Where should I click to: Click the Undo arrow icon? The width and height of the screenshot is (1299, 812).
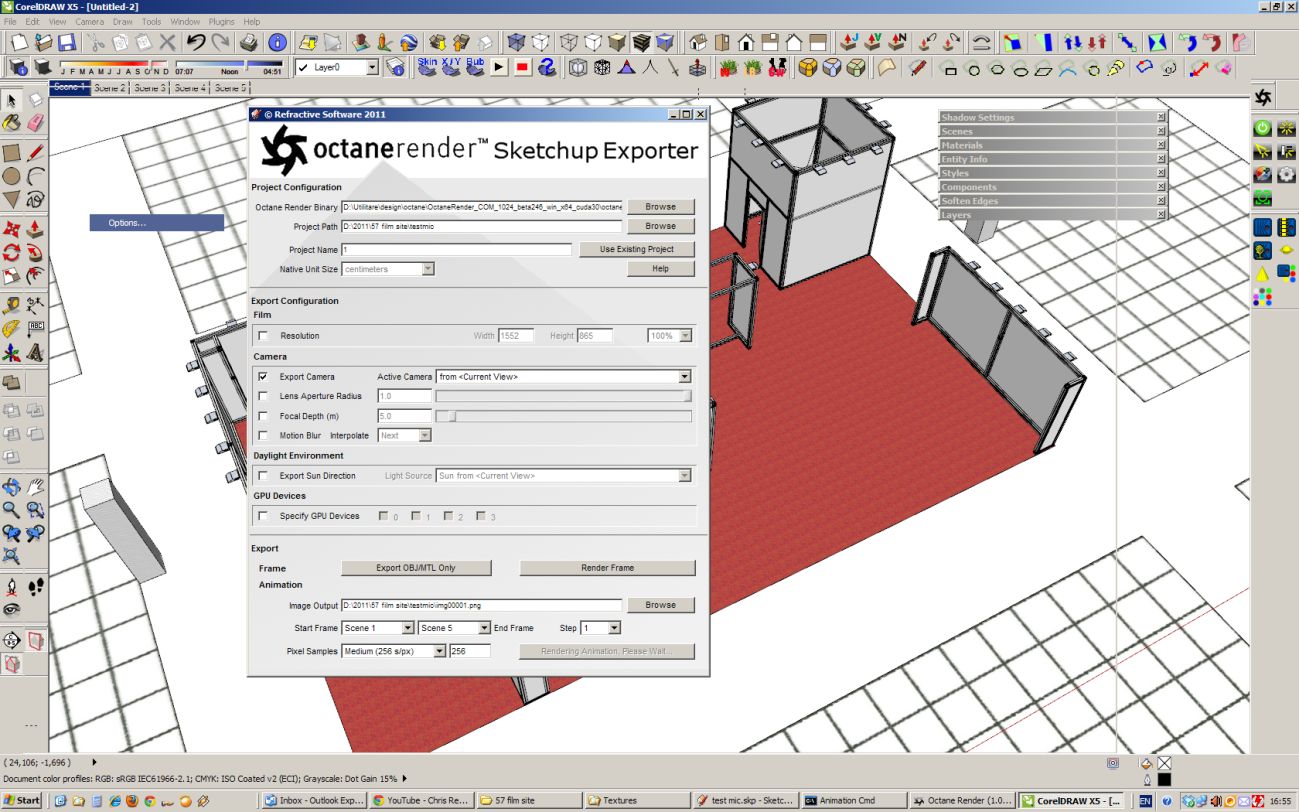pos(196,42)
